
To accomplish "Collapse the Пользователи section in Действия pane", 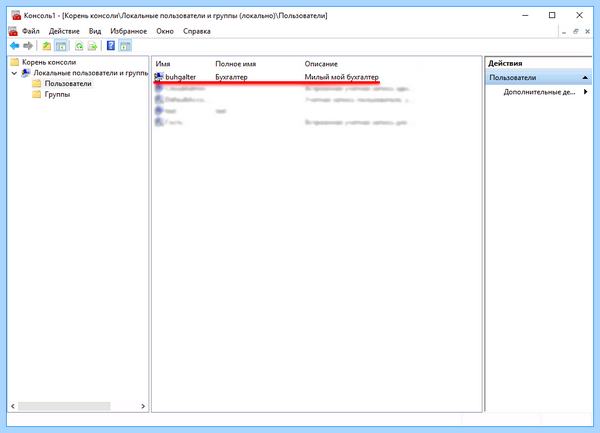I will tap(585, 78).
